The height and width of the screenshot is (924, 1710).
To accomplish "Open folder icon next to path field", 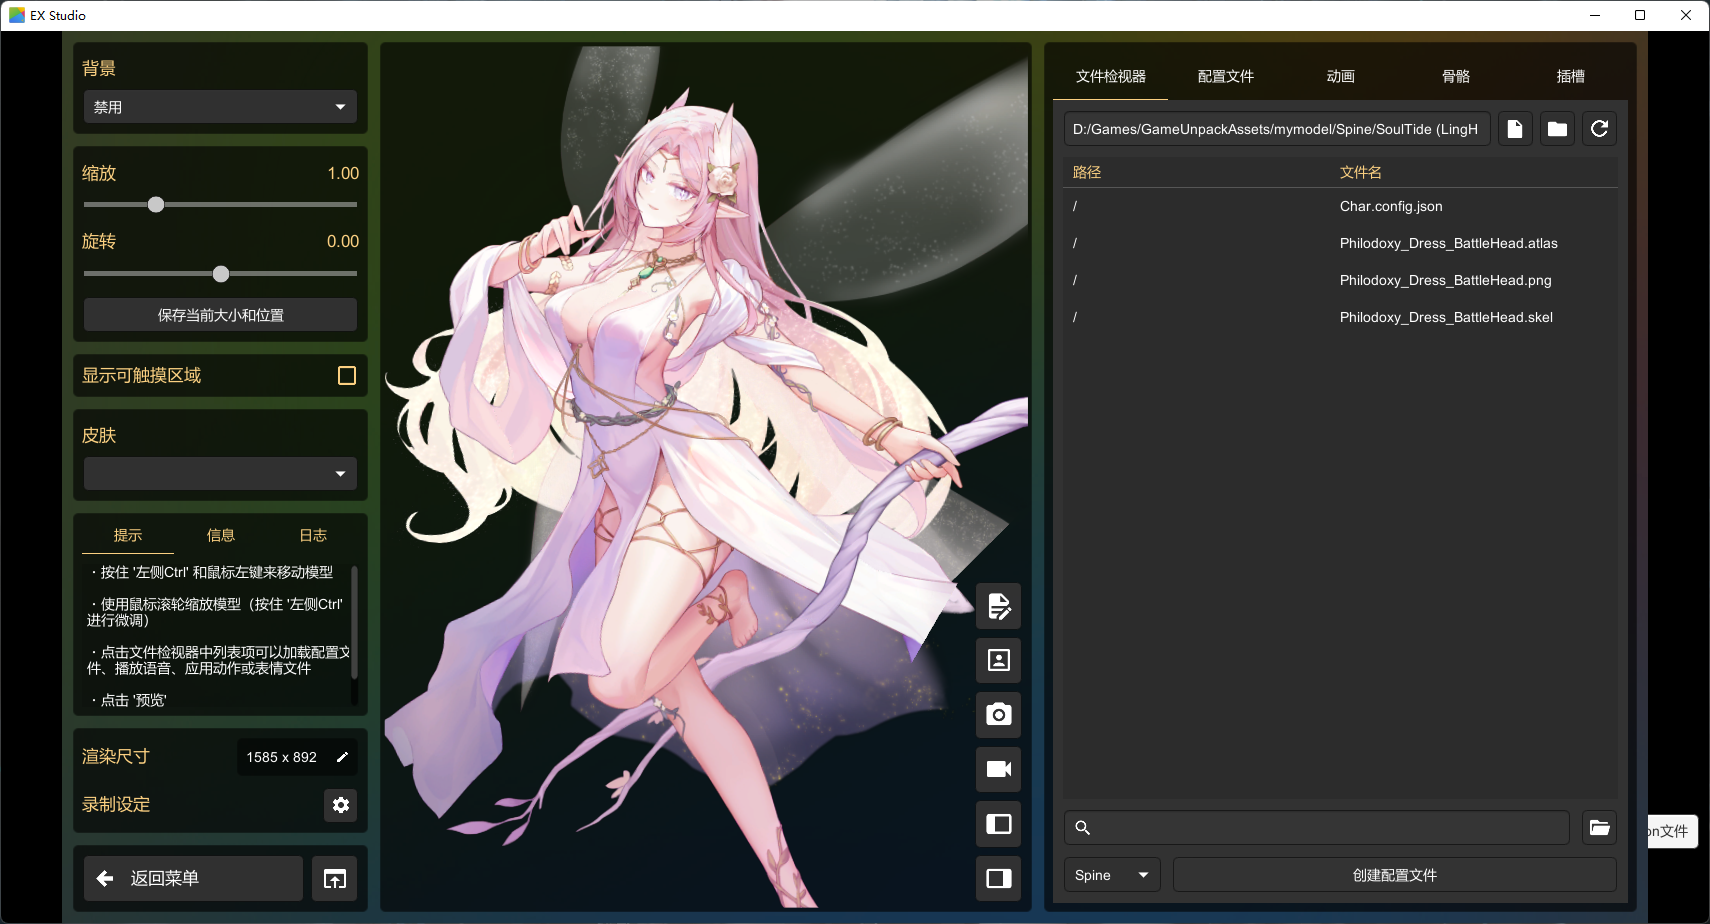I will pos(1557,129).
